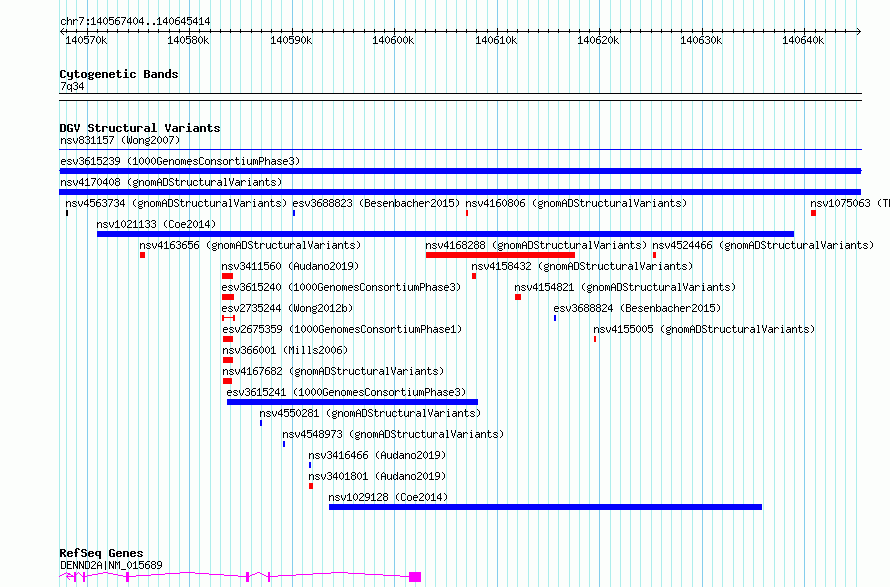This screenshot has width=890, height=587.
Task: Open esv2675359 1000GenomesConsortiumPhase1 label
Action: [342, 329]
